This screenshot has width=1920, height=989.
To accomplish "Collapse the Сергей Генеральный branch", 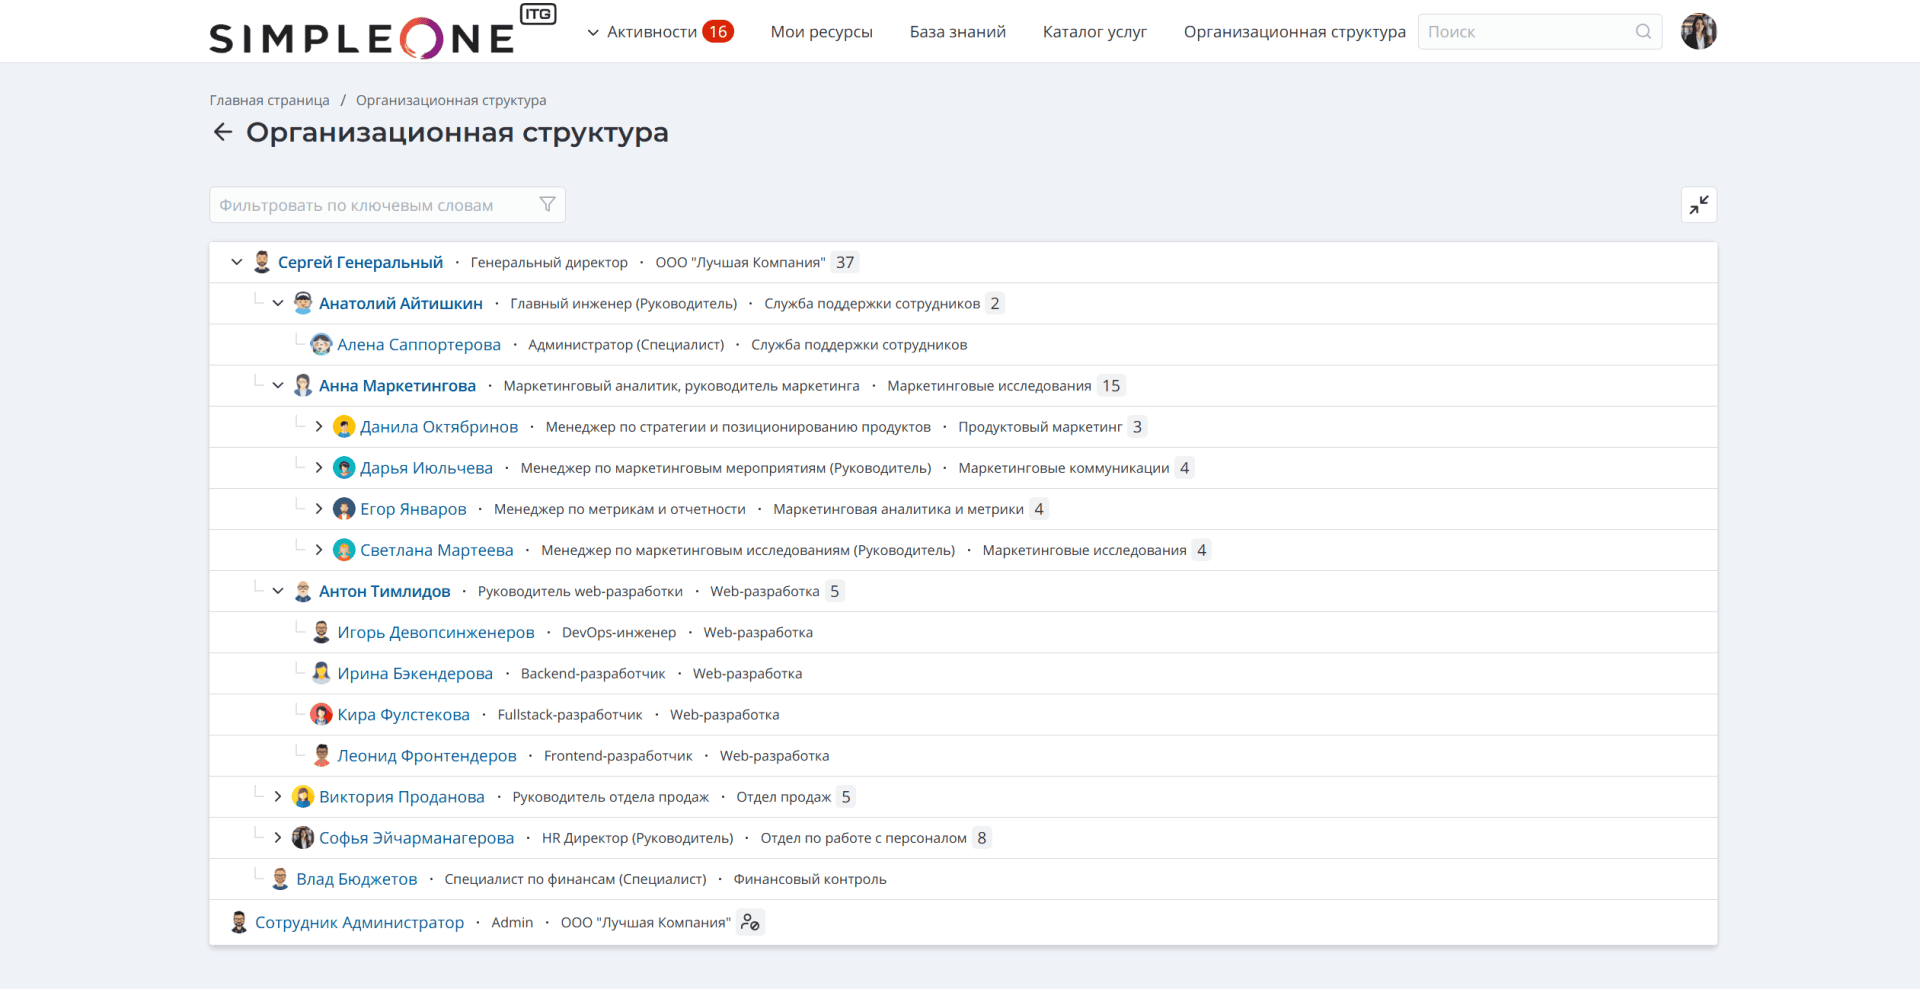I will tap(237, 262).
